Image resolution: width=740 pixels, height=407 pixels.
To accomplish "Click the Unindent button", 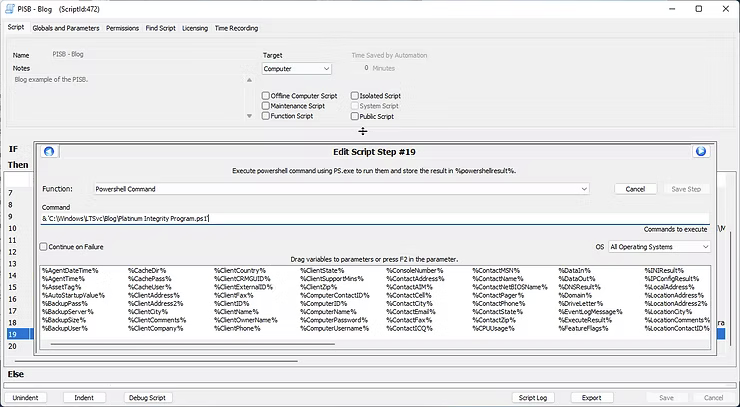I will 25,398.
